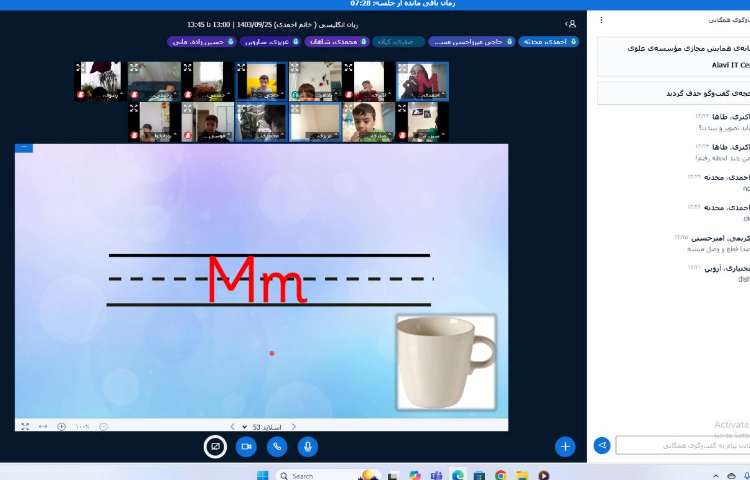This screenshot has width=750, height=480.
Task: Zoom out of the slide
Action: tap(103, 426)
